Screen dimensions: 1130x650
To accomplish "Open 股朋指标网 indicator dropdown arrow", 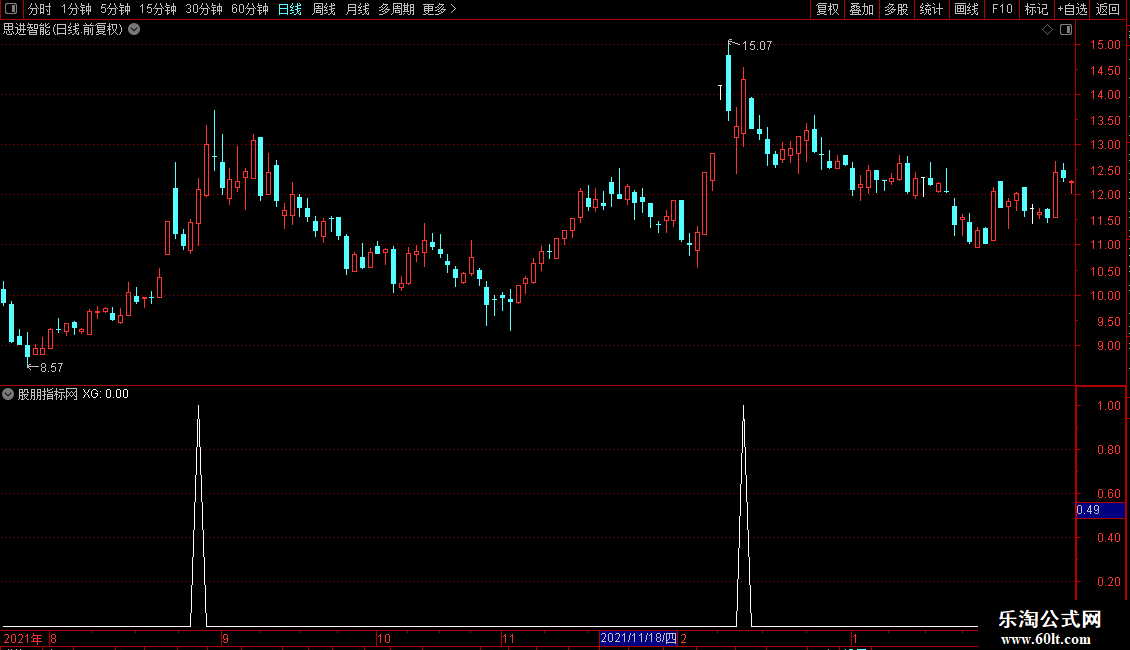I will pos(8,394).
